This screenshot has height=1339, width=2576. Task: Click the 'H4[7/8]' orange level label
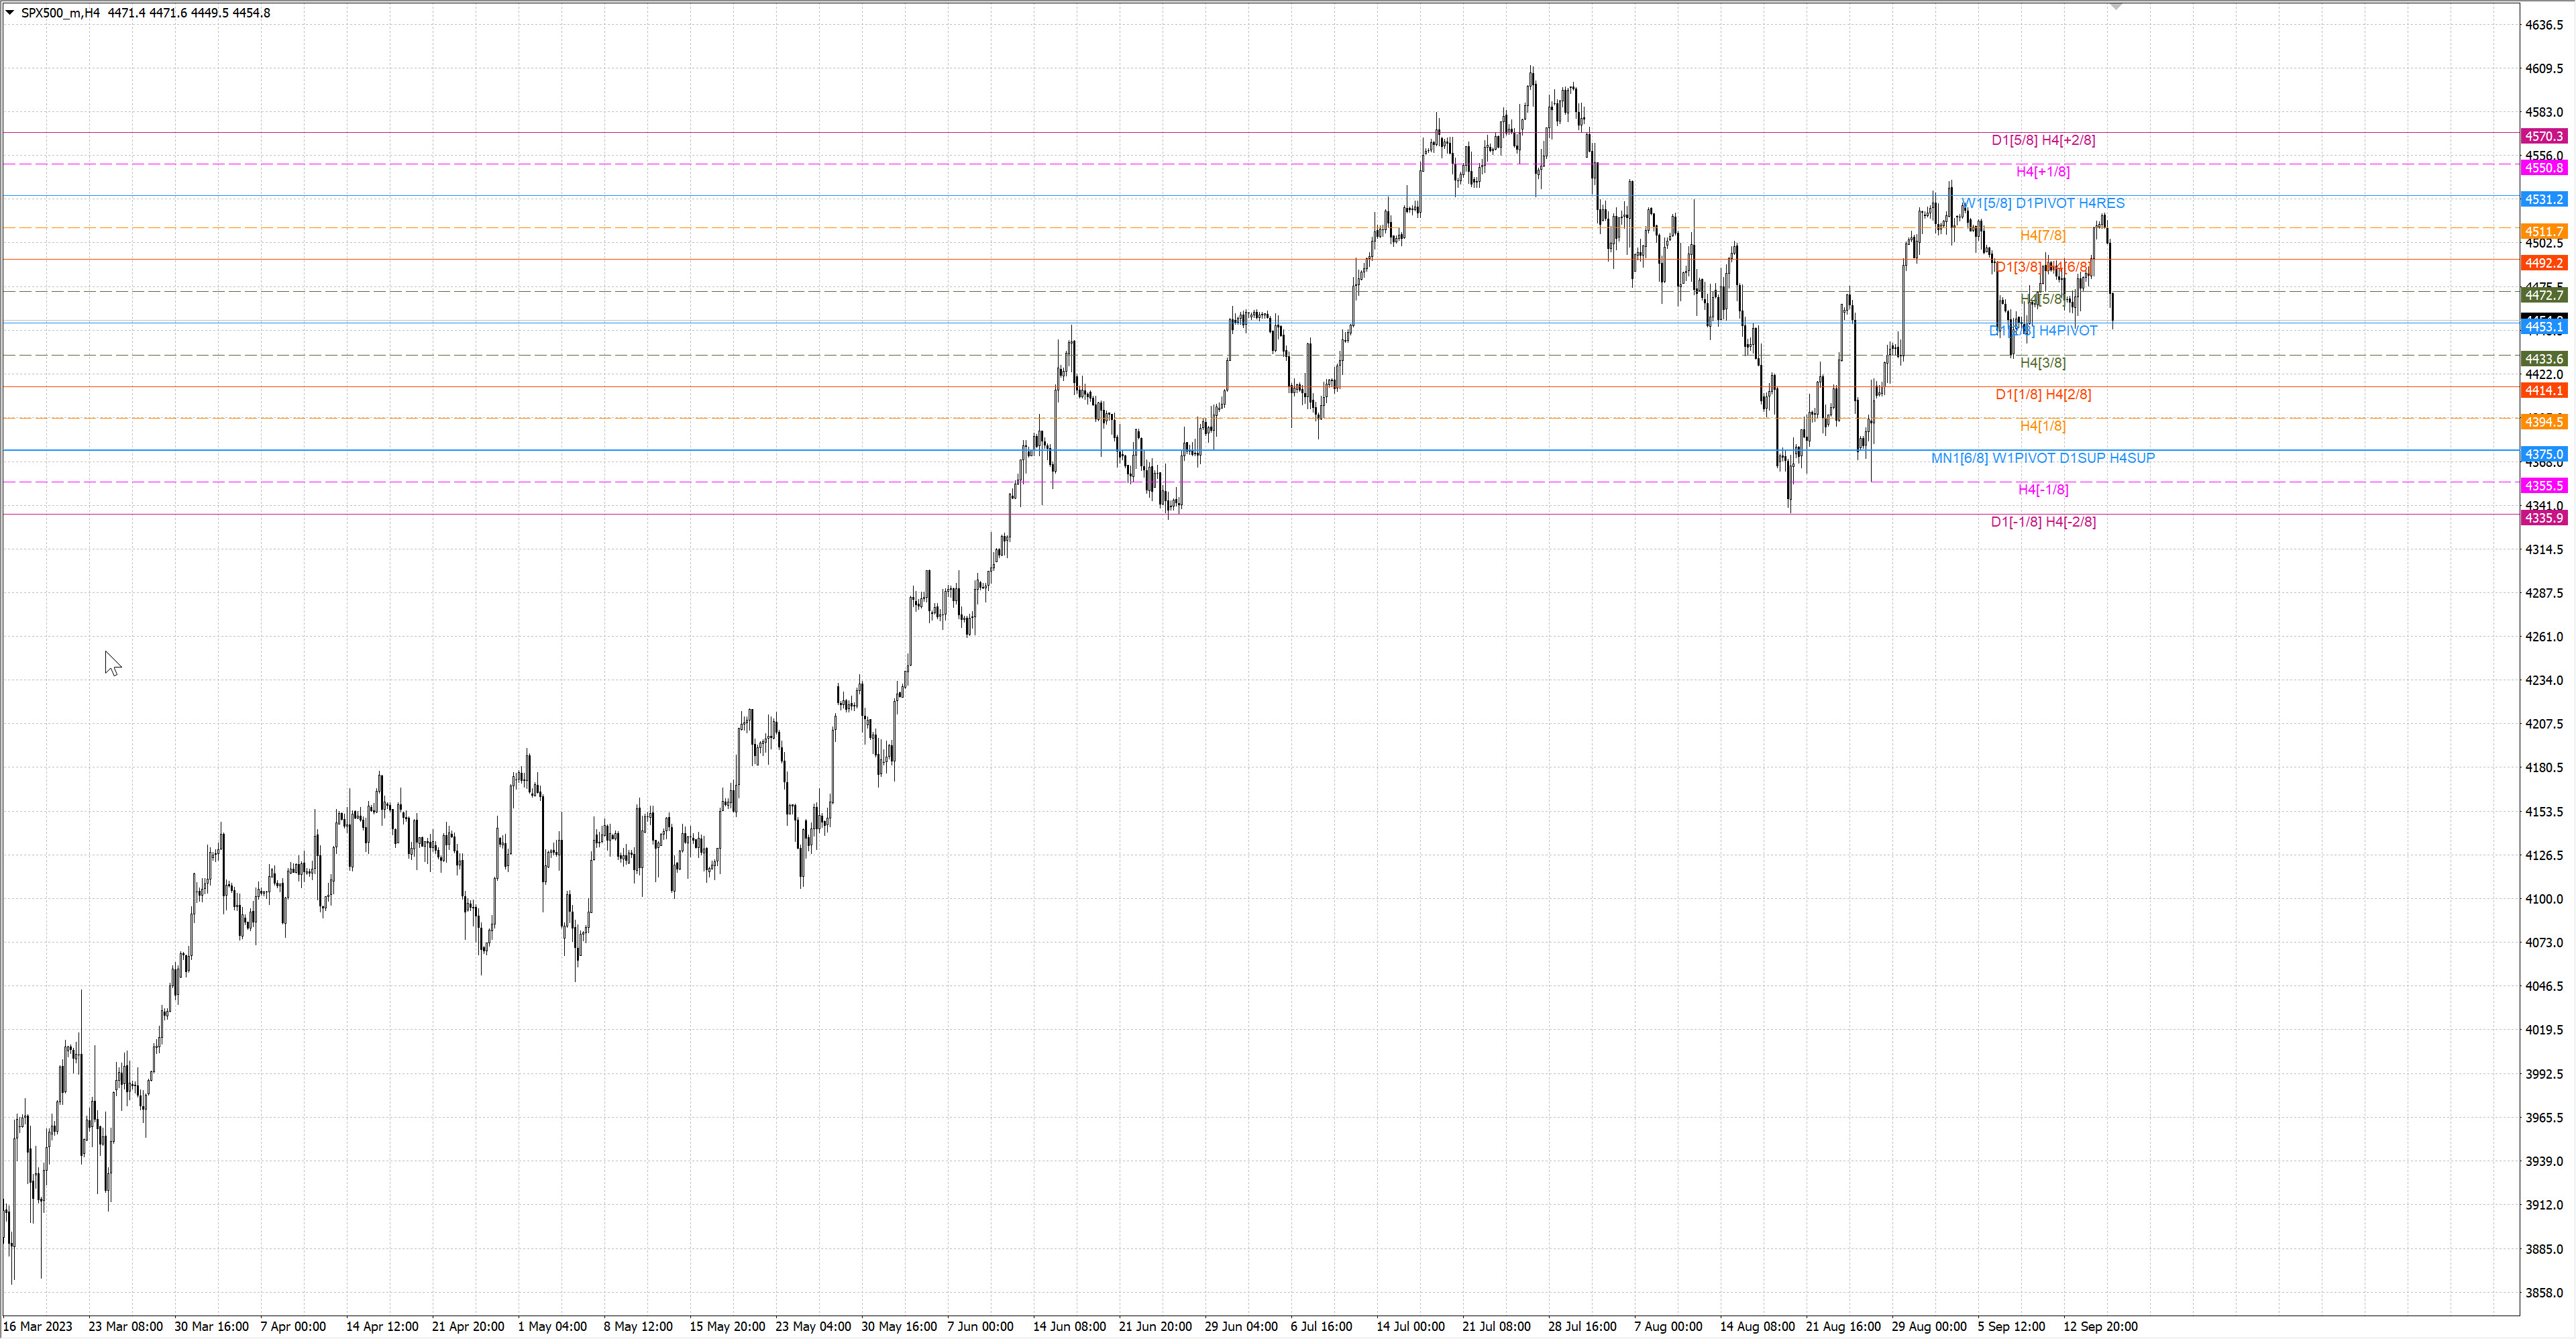(x=2042, y=236)
